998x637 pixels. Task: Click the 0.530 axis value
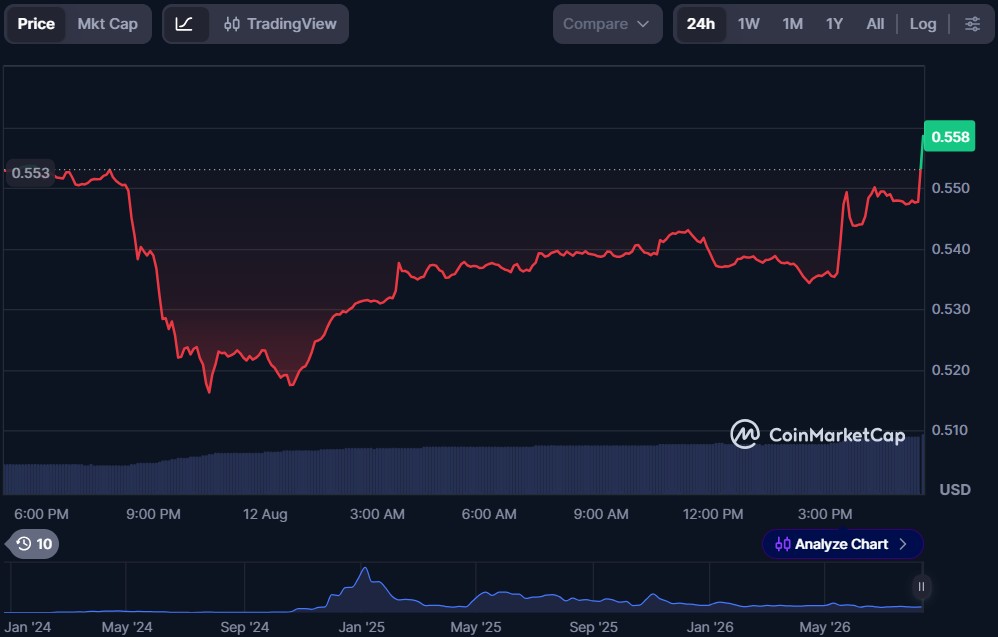coord(950,309)
